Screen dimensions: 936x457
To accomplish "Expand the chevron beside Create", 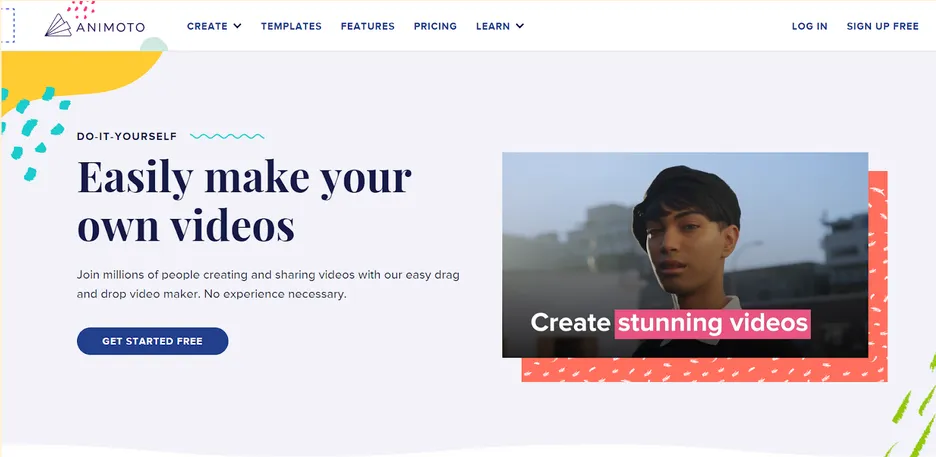I will (238, 26).
